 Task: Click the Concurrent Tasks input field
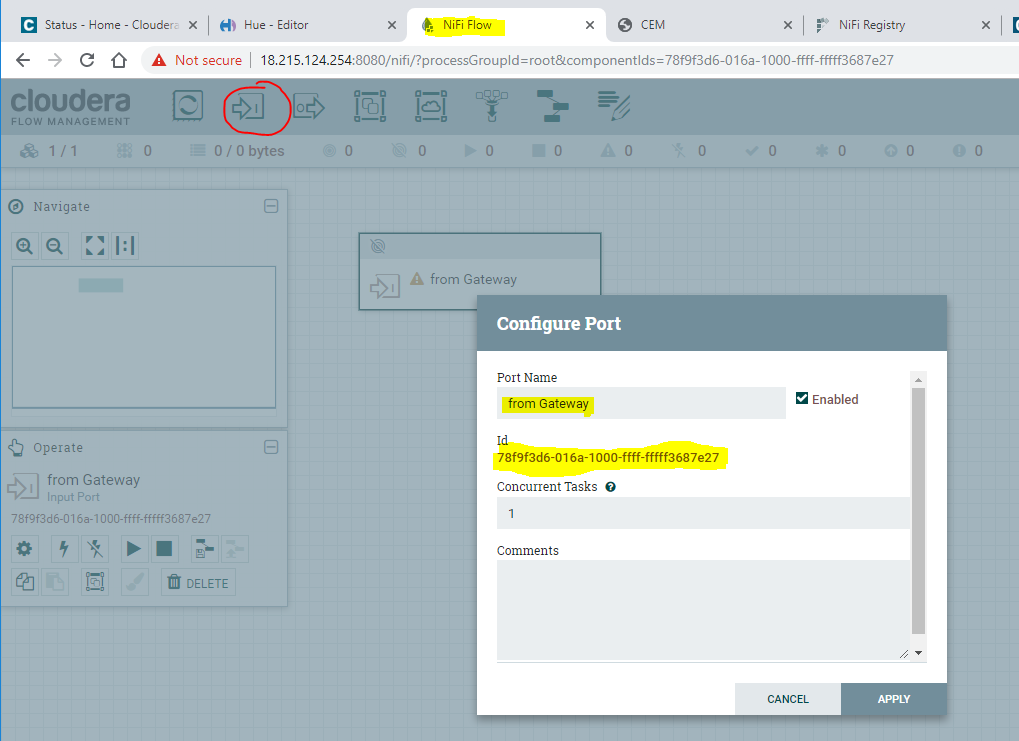pyautogui.click(x=703, y=514)
